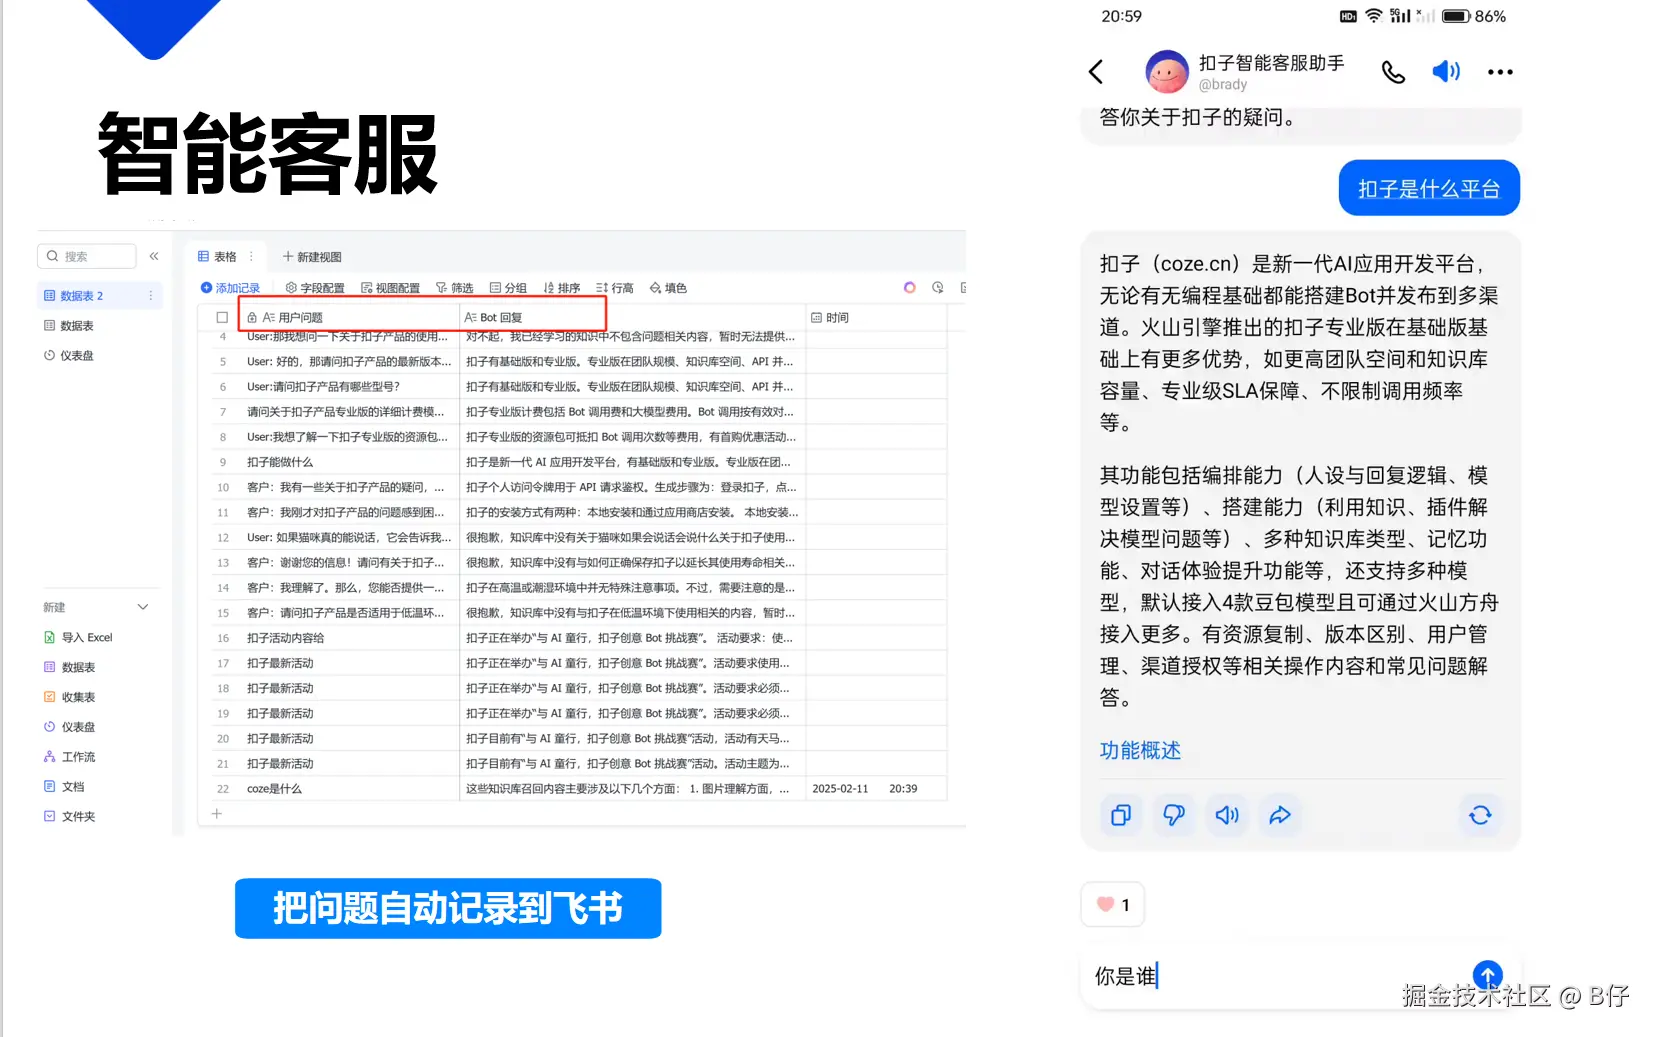Choose 收集表 in the 新建 list
The image size is (1657, 1037).
pyautogui.click(x=70, y=697)
